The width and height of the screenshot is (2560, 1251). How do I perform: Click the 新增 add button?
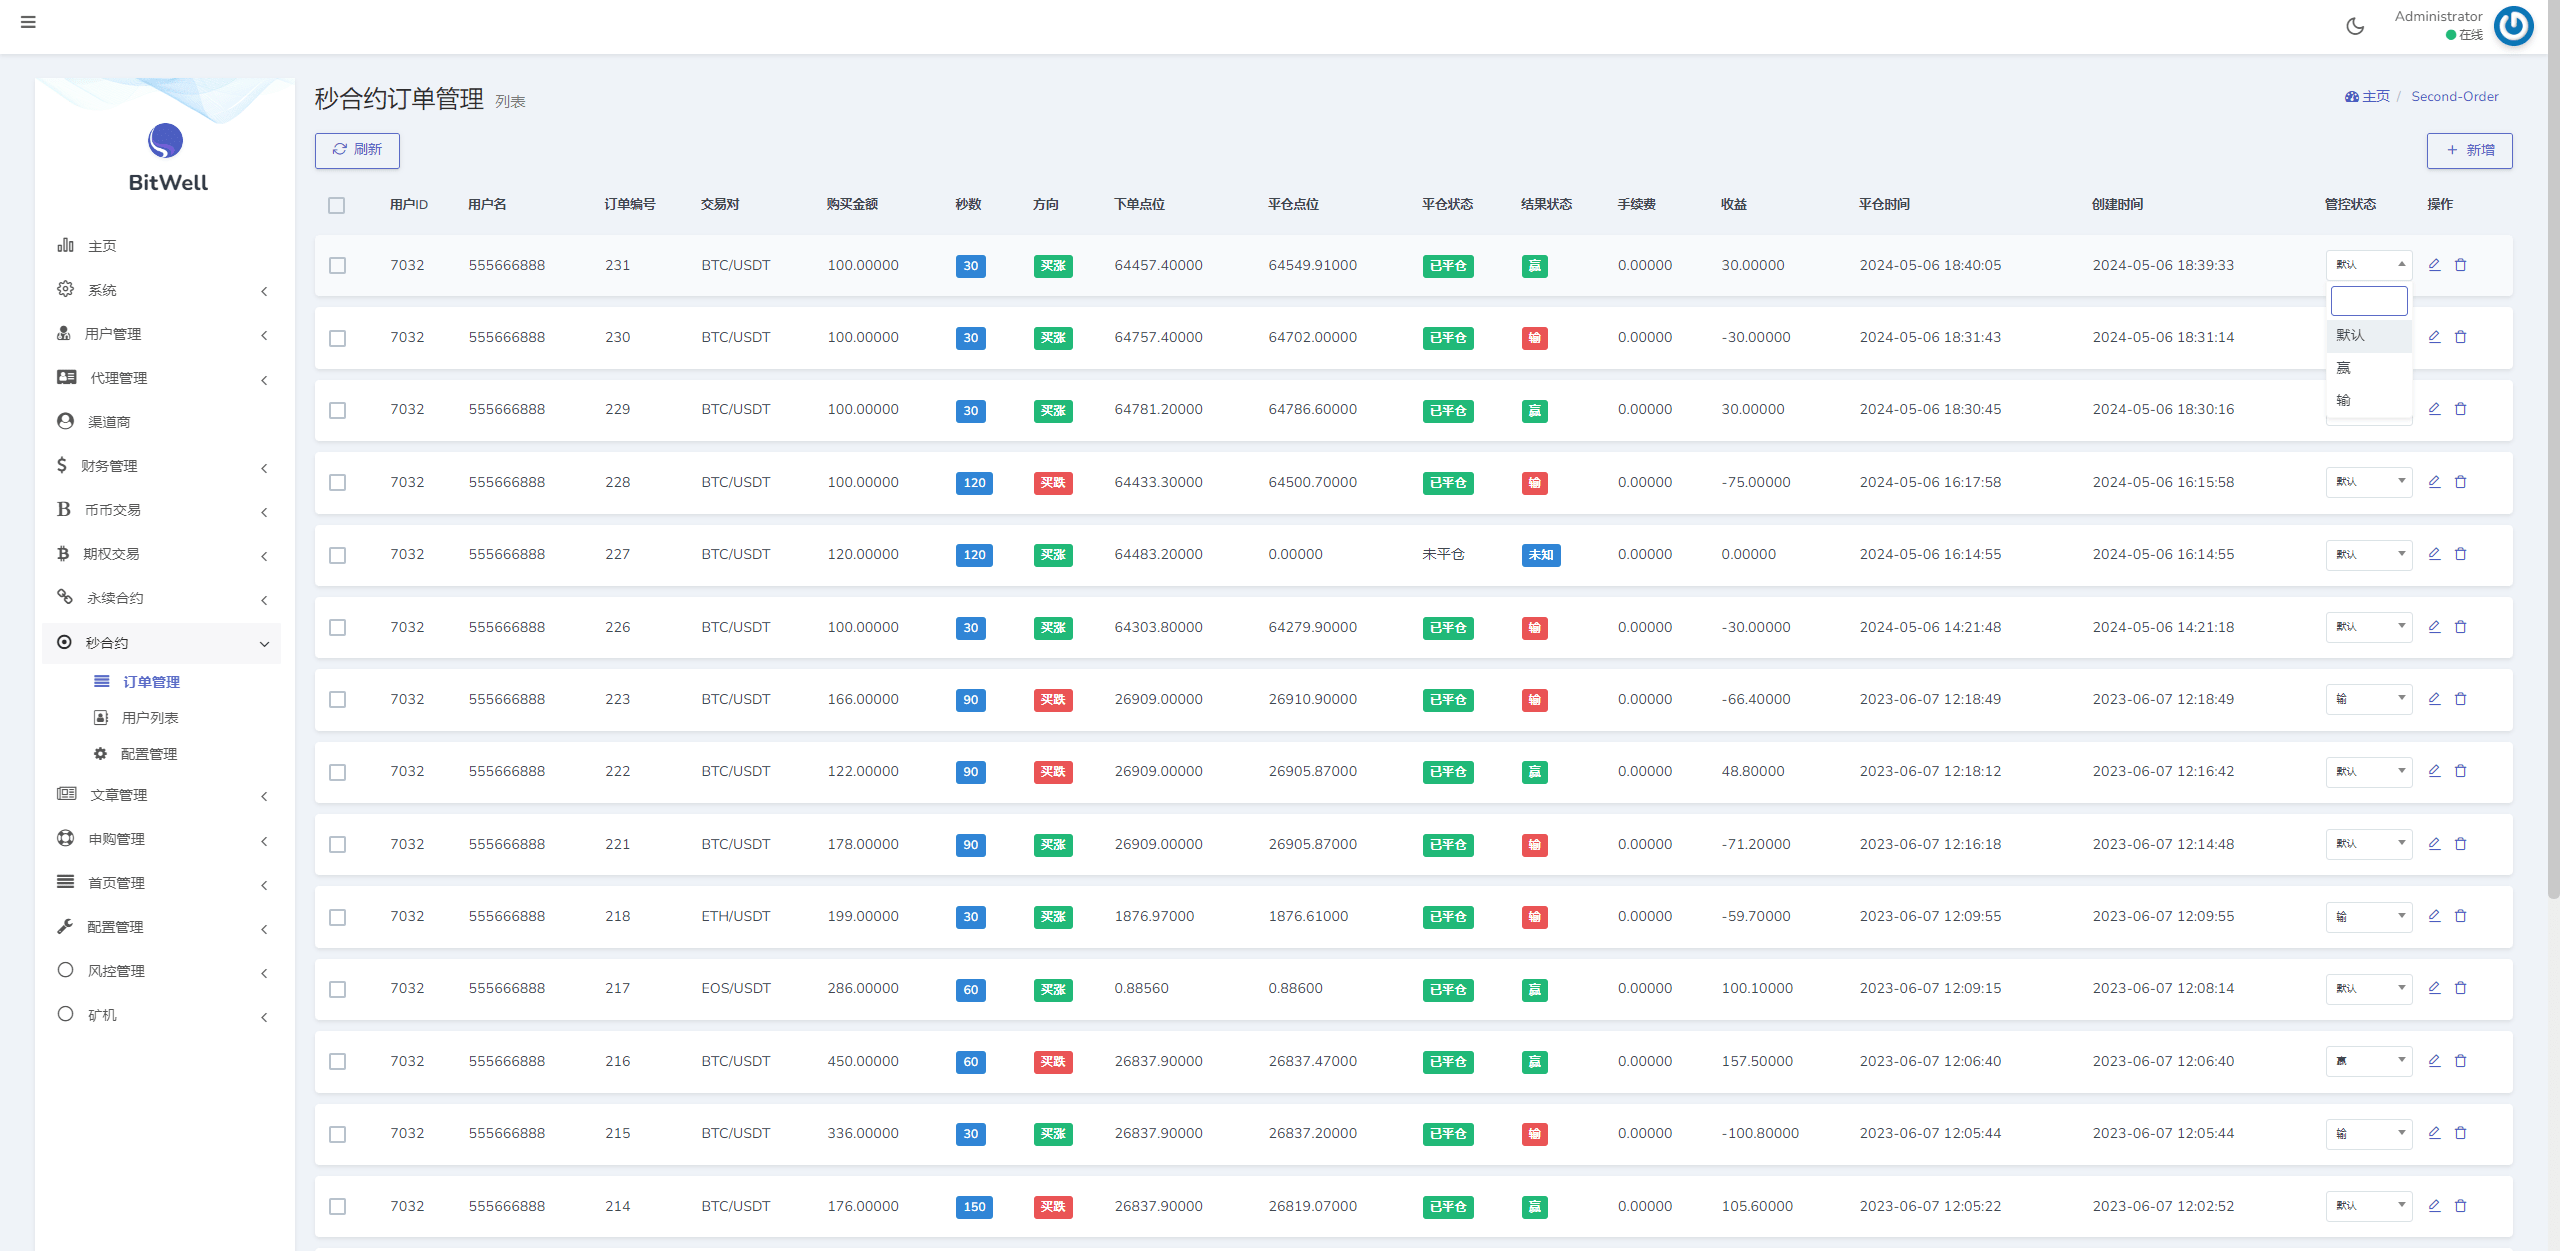[2469, 150]
